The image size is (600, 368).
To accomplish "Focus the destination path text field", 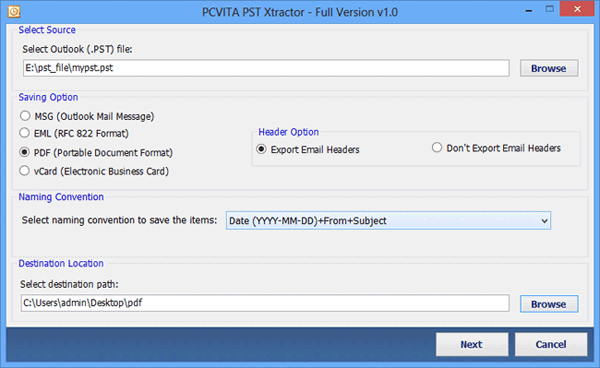I will [265, 303].
